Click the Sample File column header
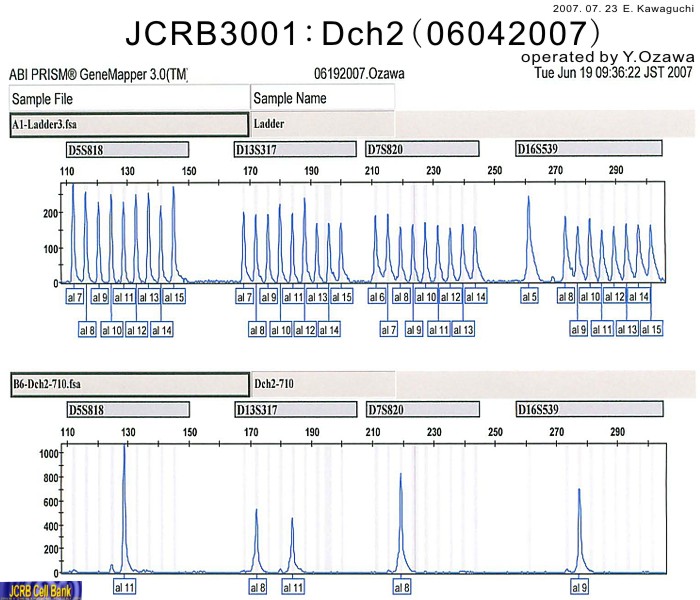 coord(128,98)
